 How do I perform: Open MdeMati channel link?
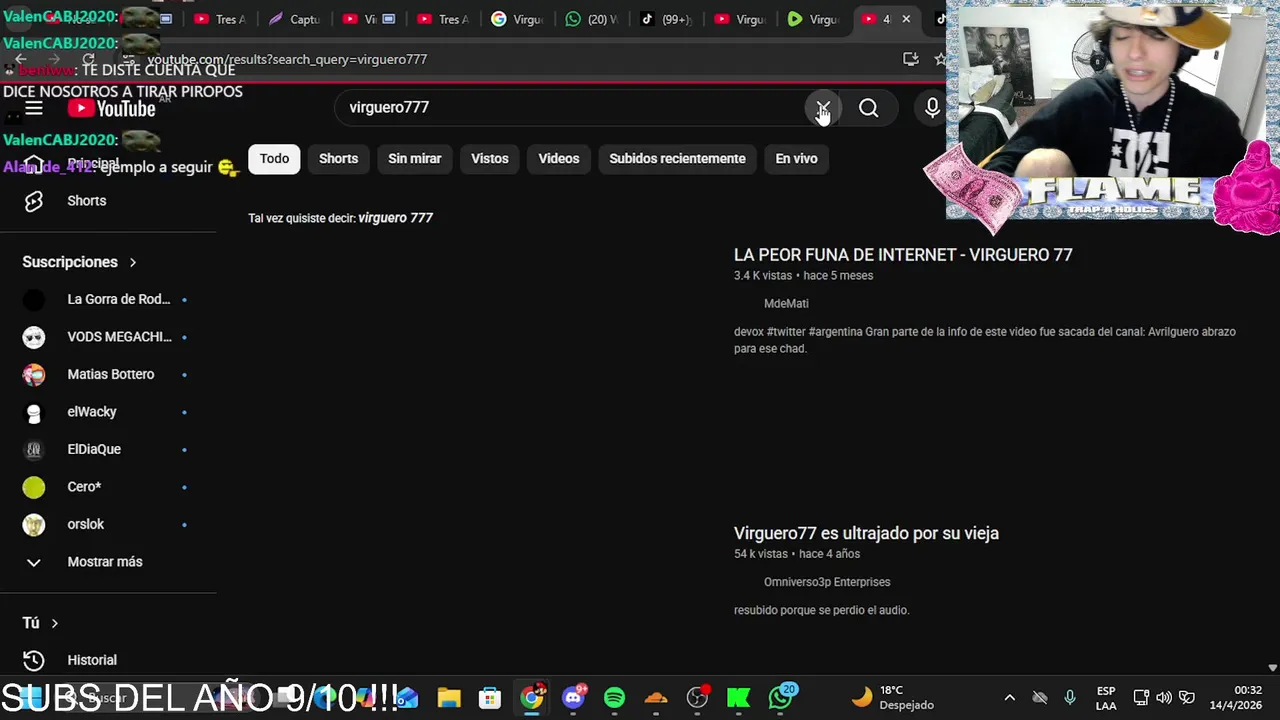[x=786, y=304]
